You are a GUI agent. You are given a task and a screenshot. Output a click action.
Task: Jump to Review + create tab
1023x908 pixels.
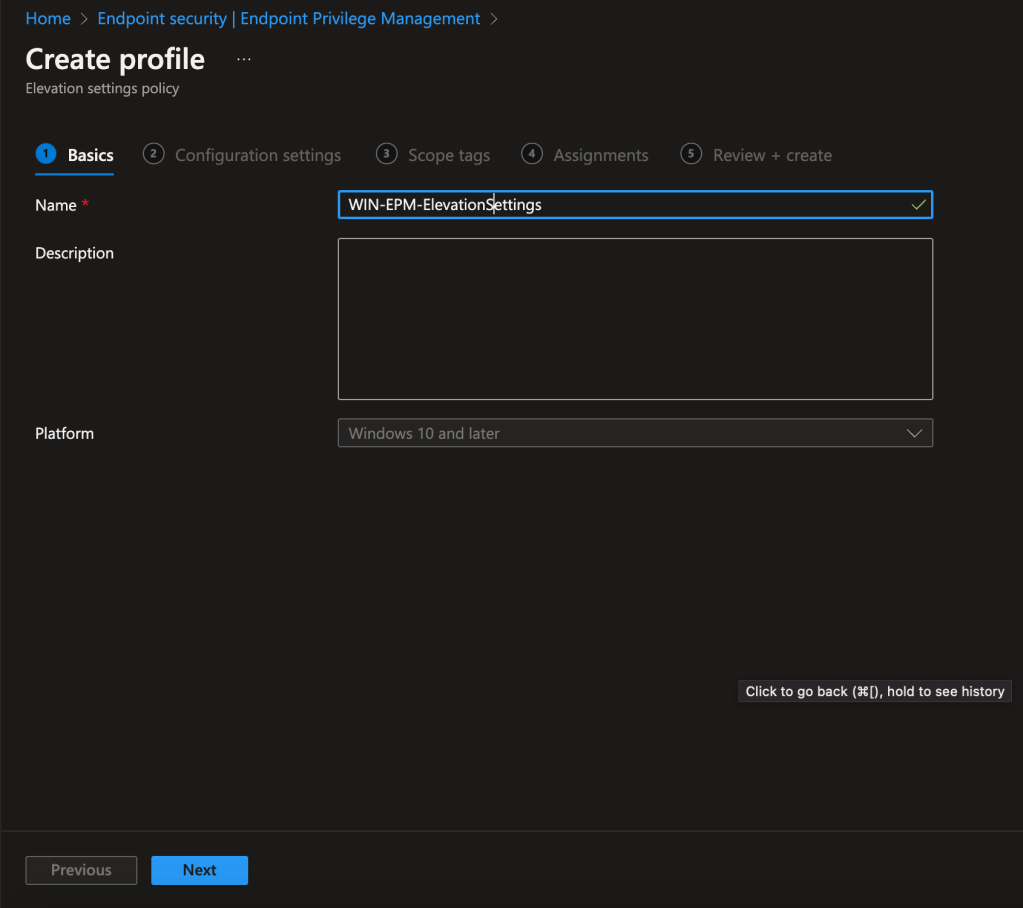click(x=772, y=155)
